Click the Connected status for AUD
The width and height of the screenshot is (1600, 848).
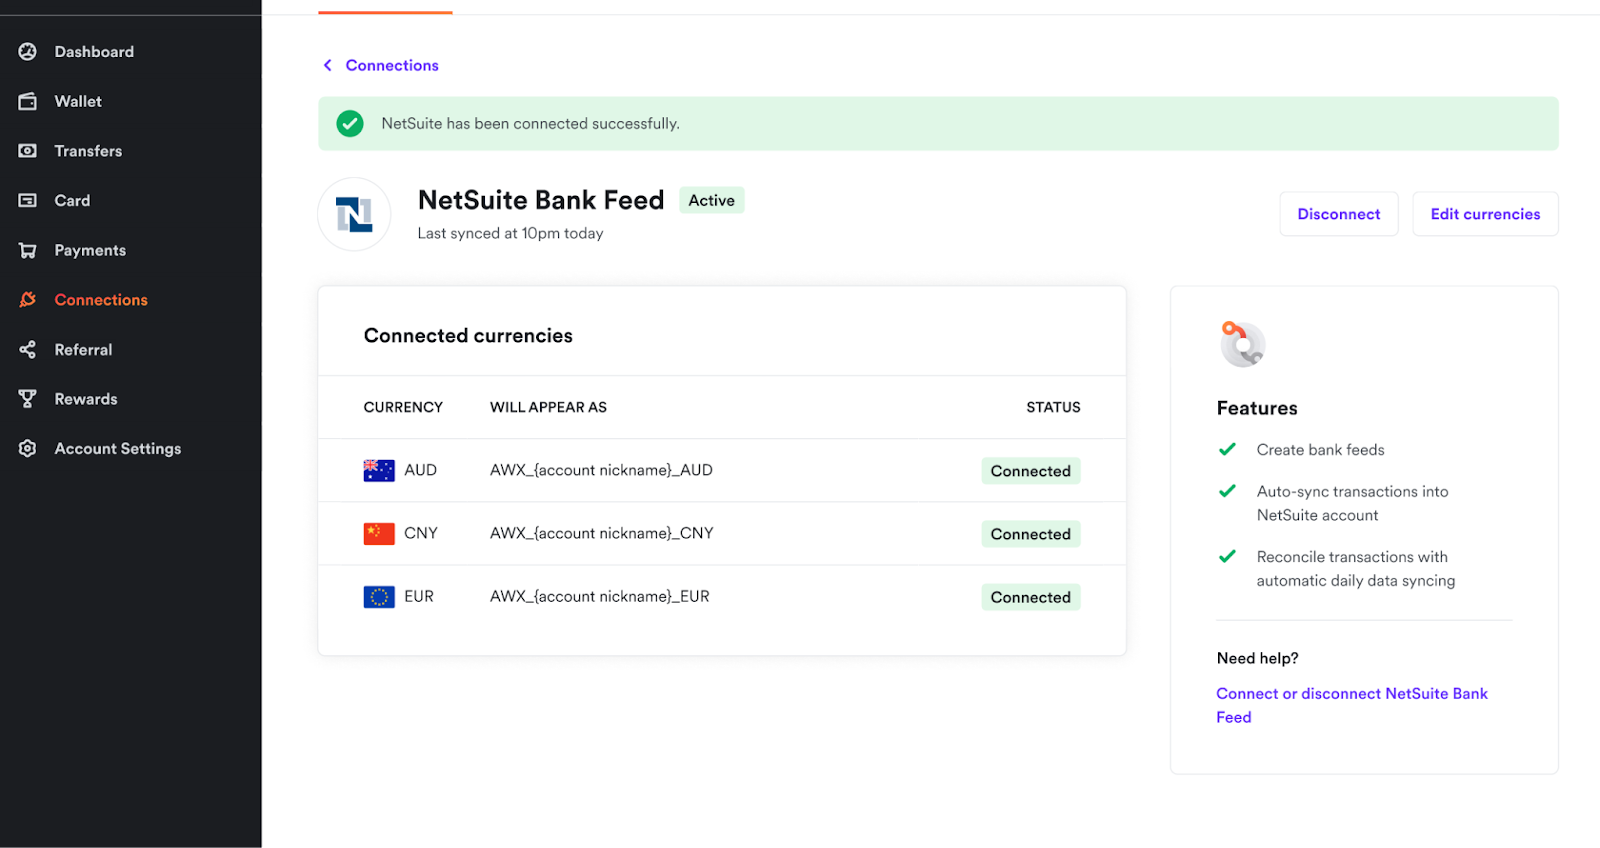pyautogui.click(x=1031, y=471)
